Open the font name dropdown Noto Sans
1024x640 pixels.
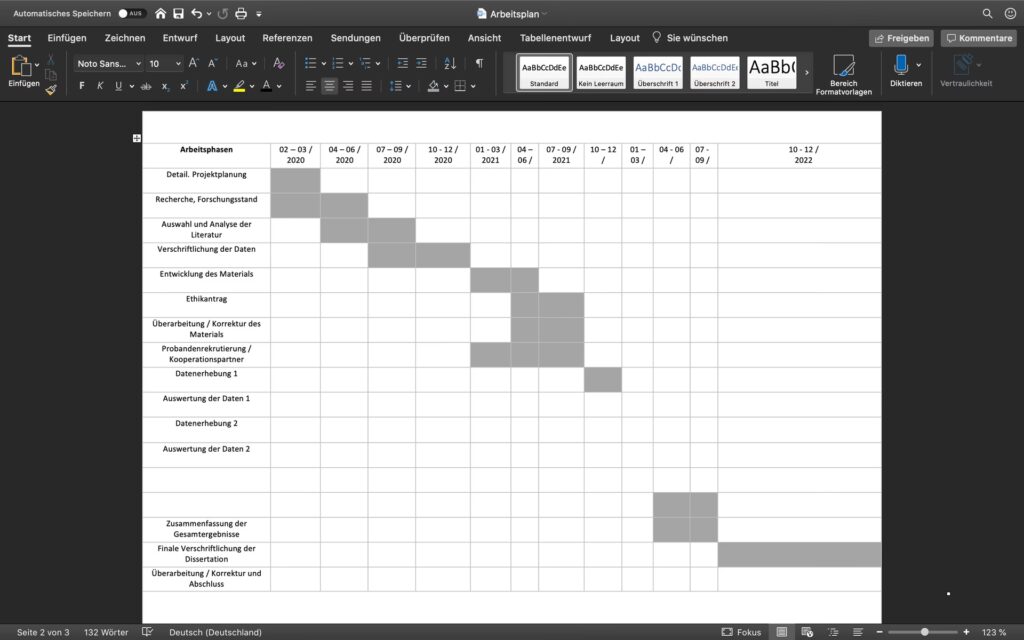coord(106,64)
